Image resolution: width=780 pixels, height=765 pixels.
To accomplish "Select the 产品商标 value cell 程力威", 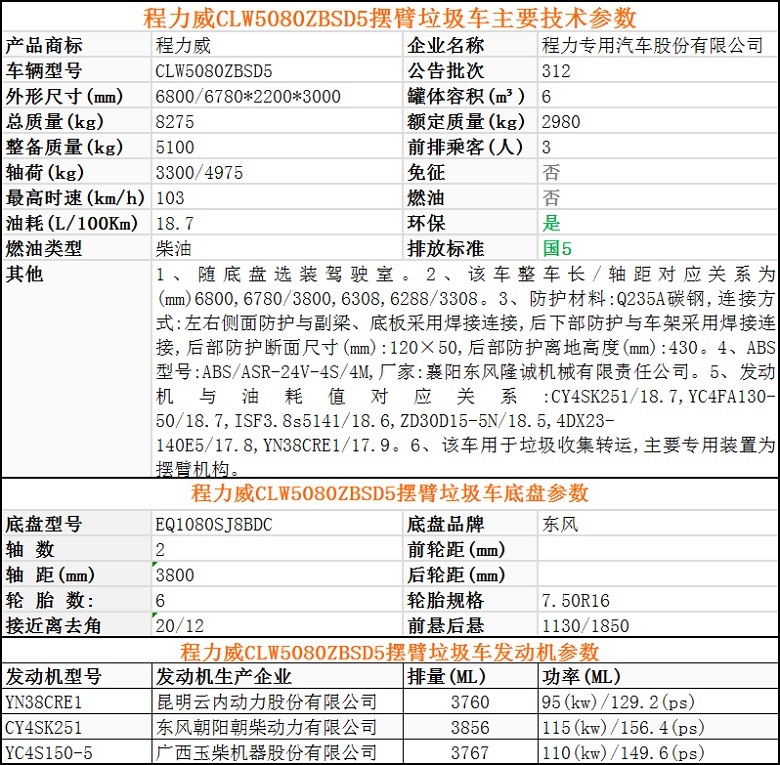I will [x=184, y=45].
